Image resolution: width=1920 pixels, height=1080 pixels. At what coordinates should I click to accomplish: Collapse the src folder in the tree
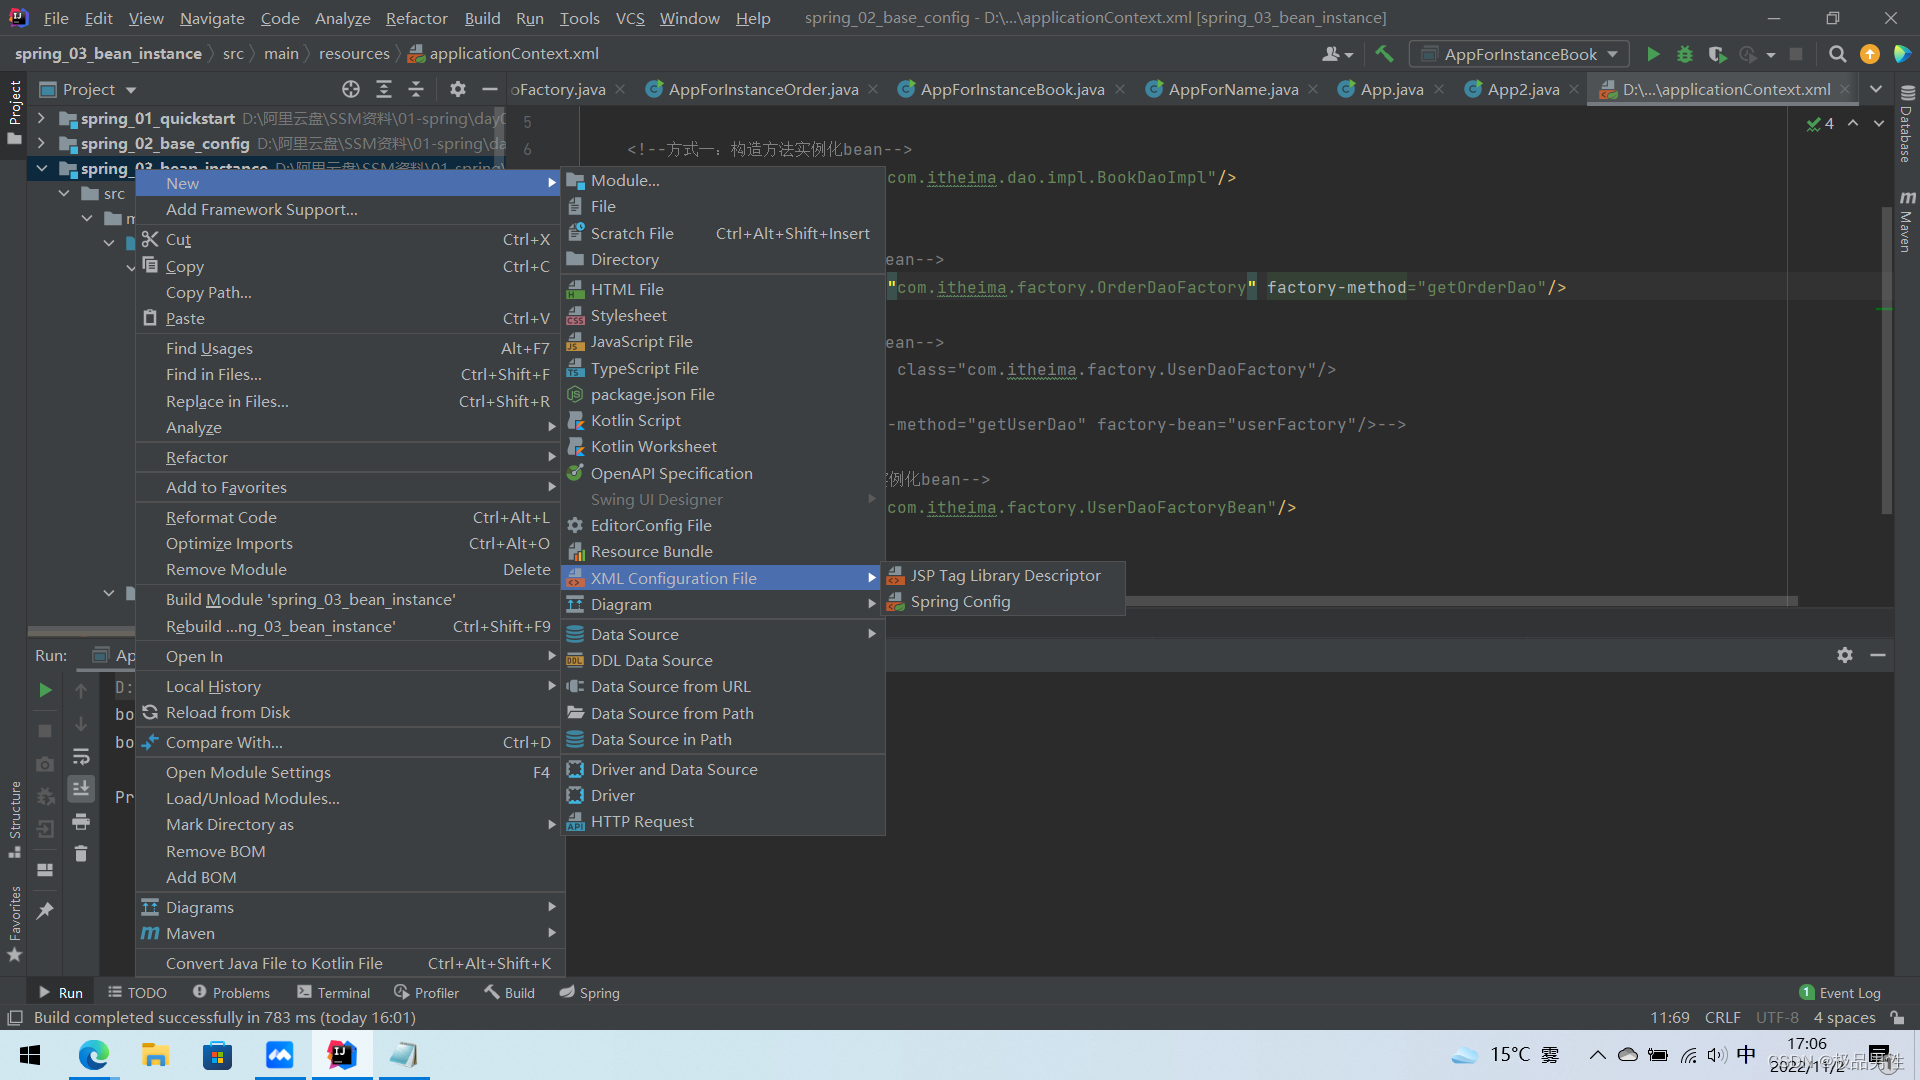tap(65, 193)
